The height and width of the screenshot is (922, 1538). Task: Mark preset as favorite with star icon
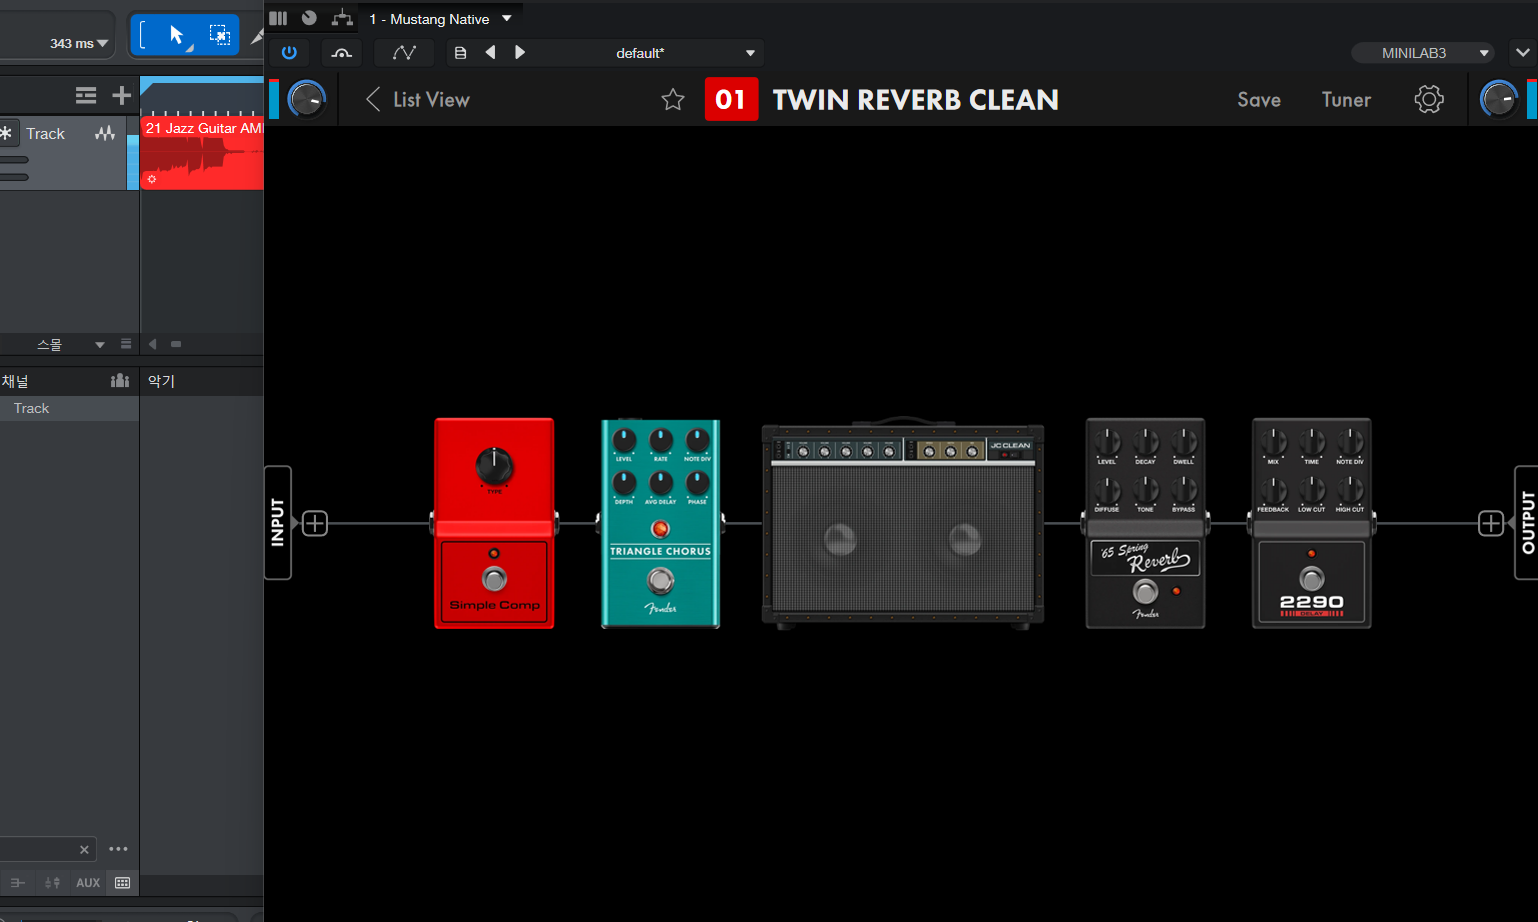673,99
